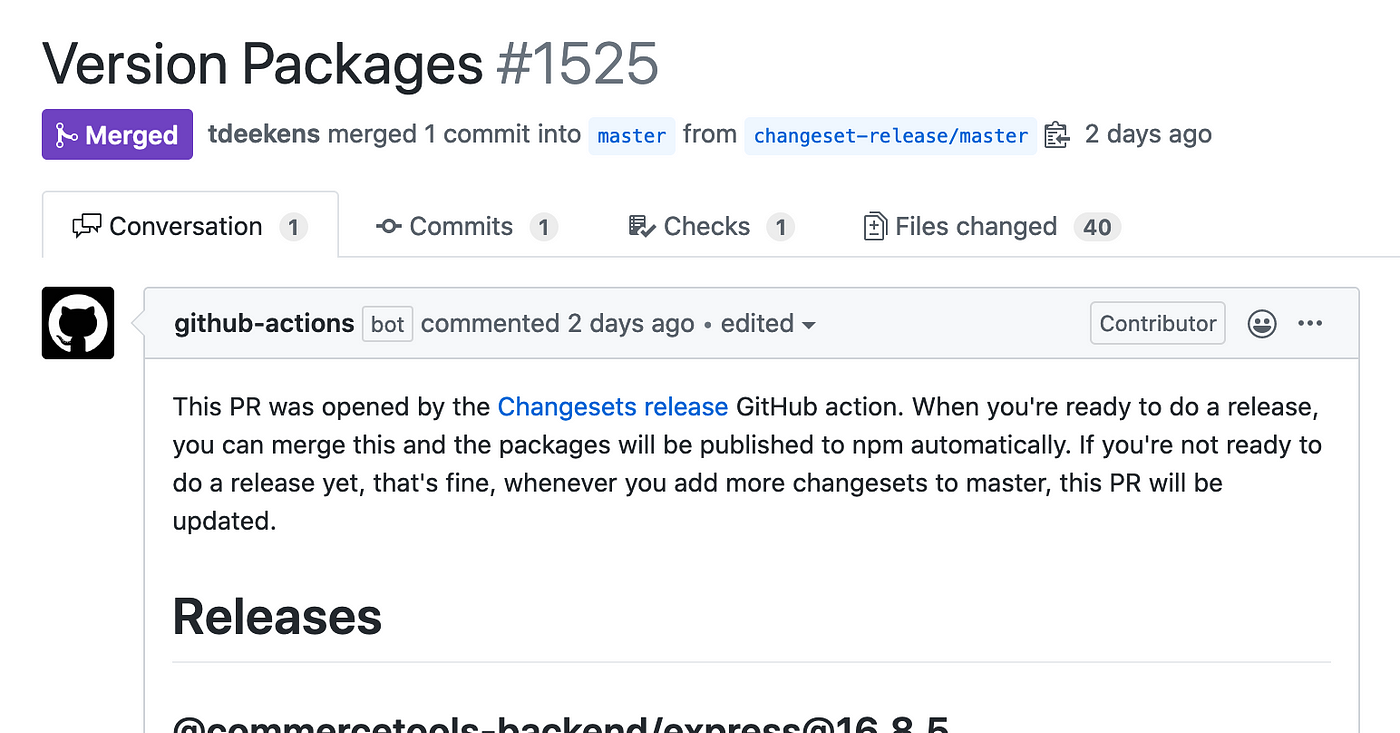The width and height of the screenshot is (1400, 733).
Task: Copy branch name using clipboard icon
Action: pyautogui.click(x=1056, y=135)
